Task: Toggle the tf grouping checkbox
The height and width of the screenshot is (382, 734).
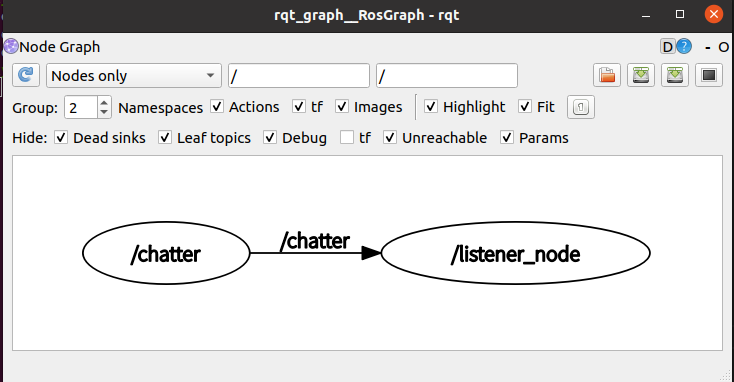Action: (299, 107)
